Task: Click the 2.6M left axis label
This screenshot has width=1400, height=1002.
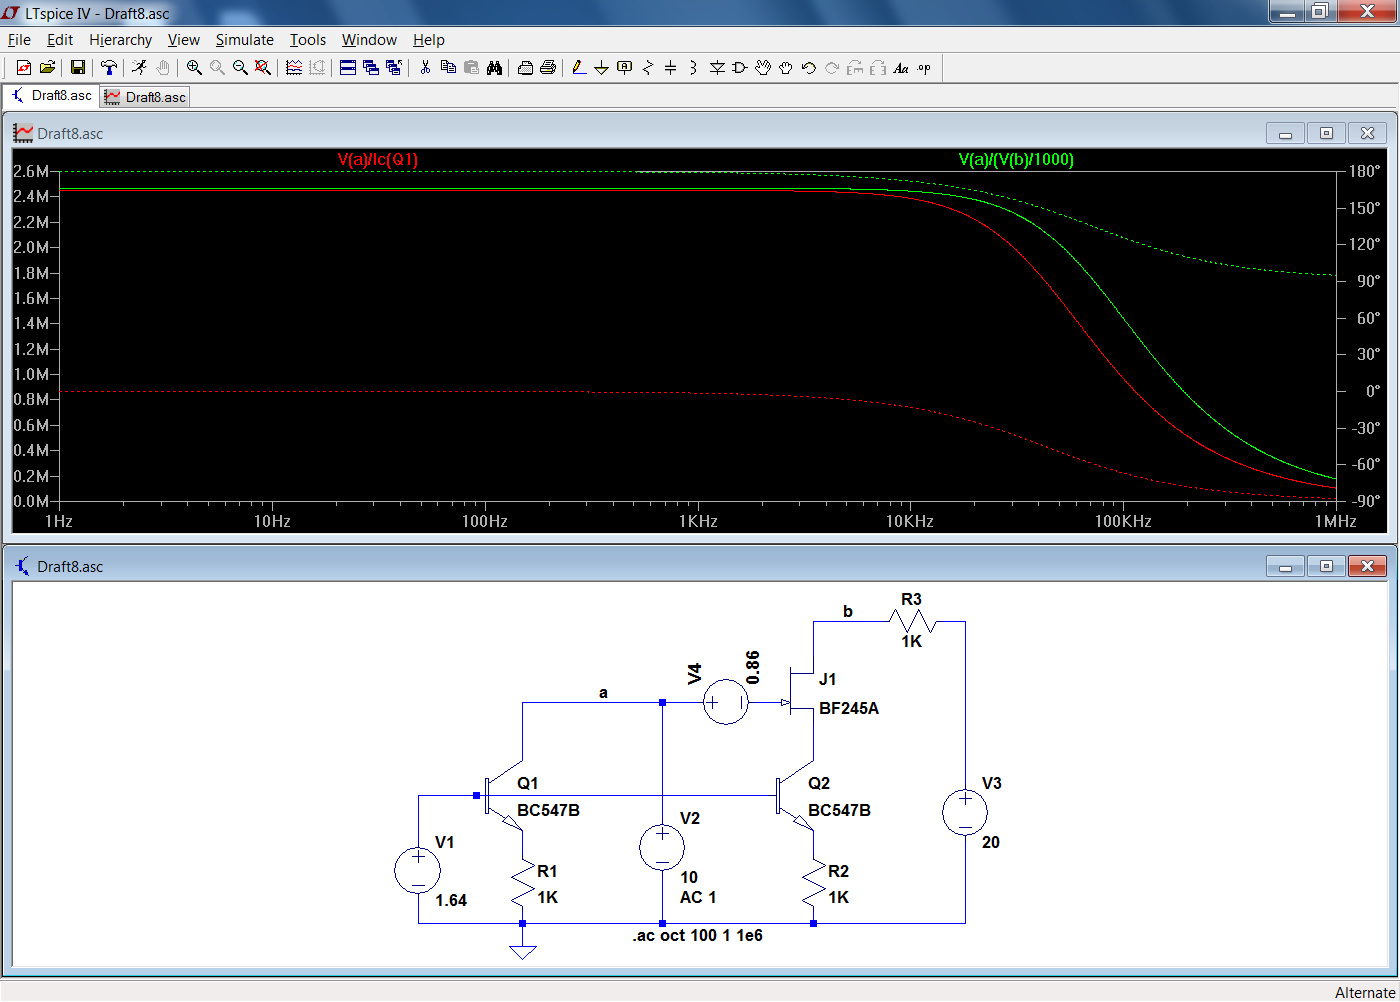Action: point(31,171)
